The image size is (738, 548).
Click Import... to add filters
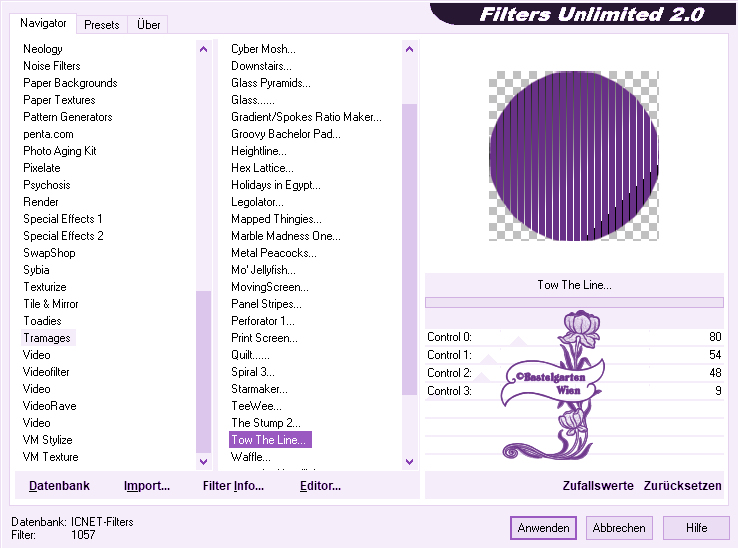coord(147,486)
